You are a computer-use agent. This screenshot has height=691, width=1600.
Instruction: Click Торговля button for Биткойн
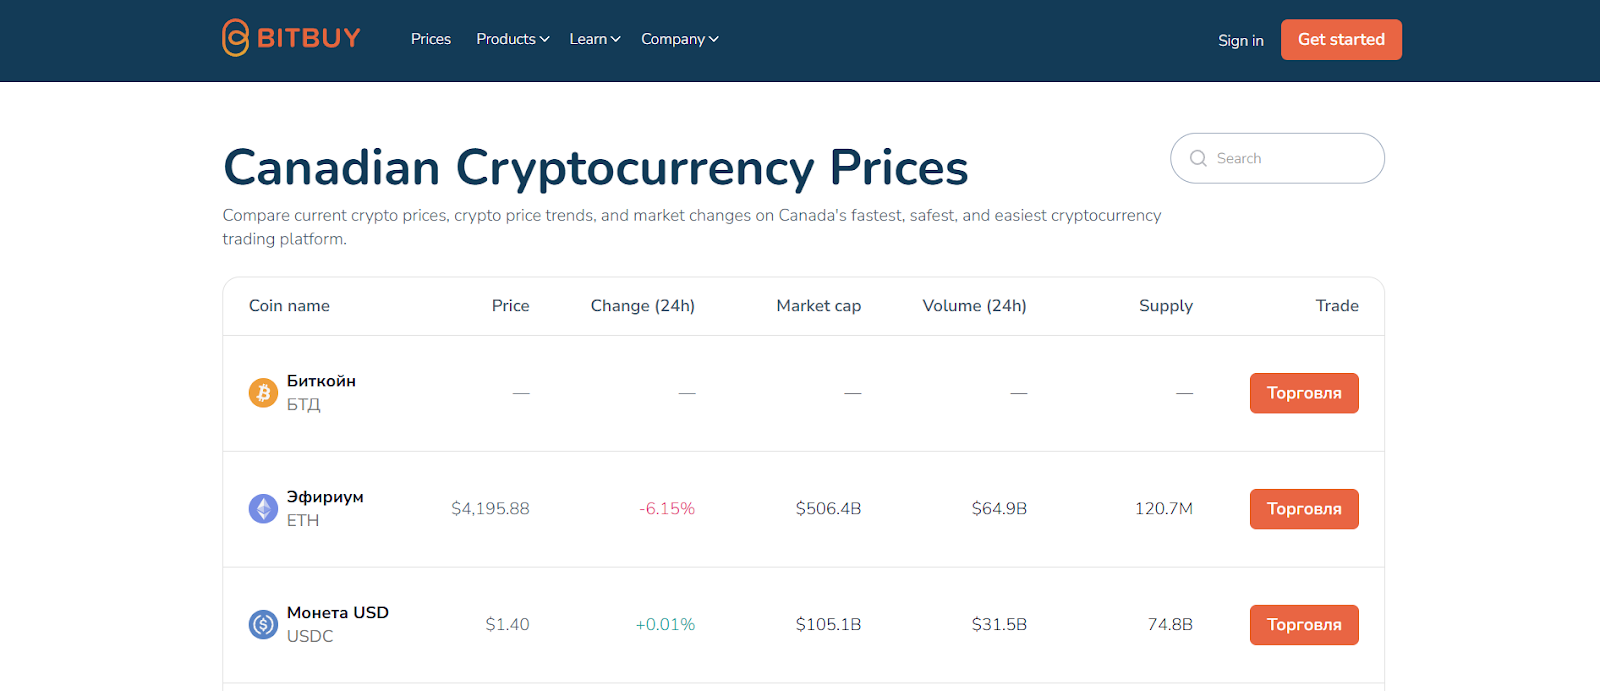pos(1304,393)
